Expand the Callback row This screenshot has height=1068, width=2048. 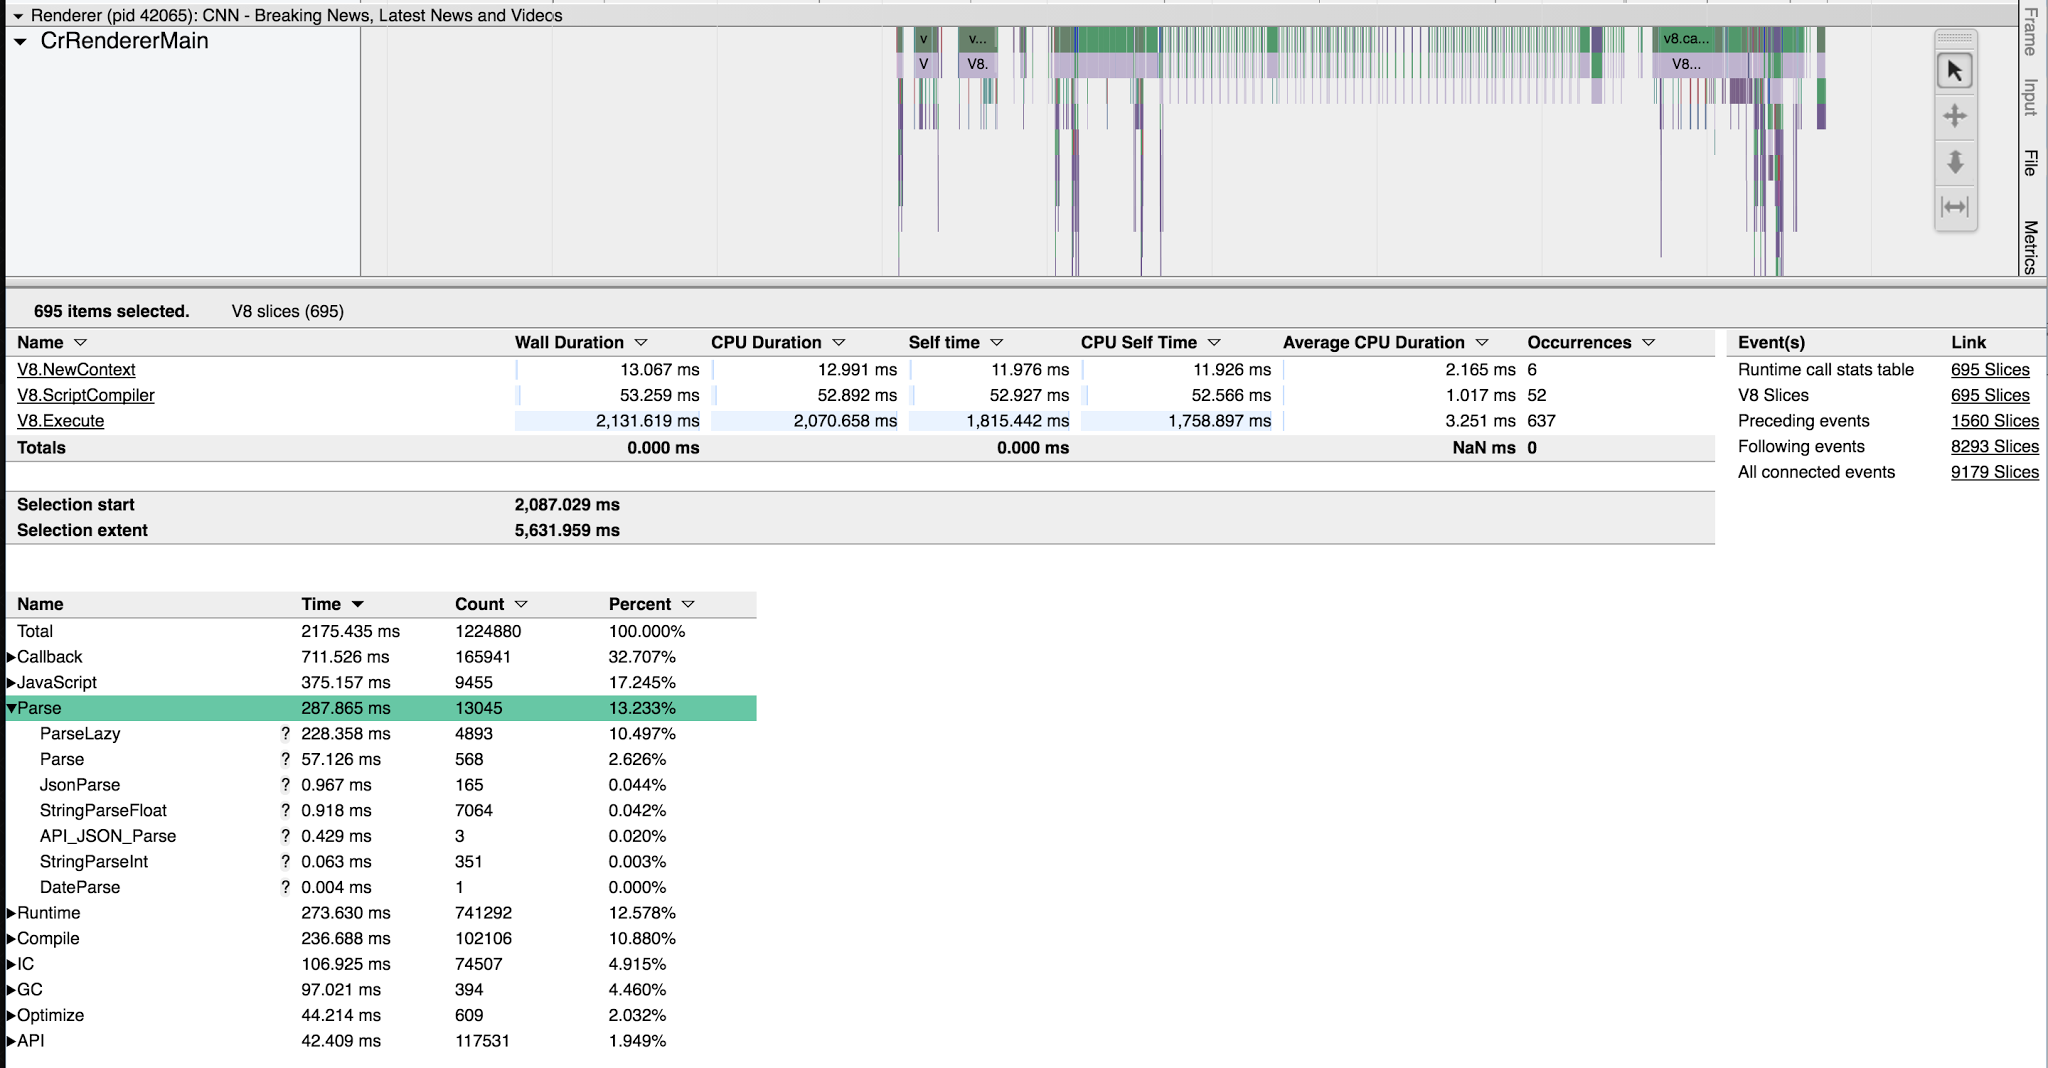[11, 657]
